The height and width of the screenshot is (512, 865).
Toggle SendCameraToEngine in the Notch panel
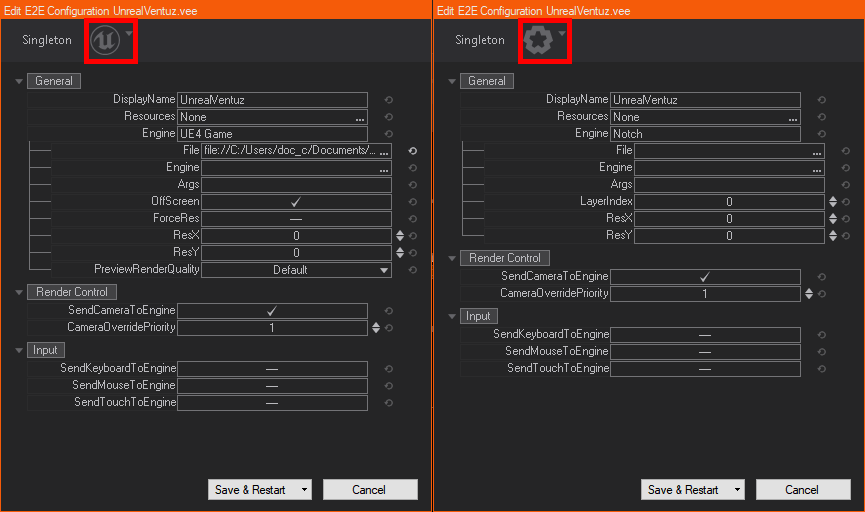coord(704,277)
